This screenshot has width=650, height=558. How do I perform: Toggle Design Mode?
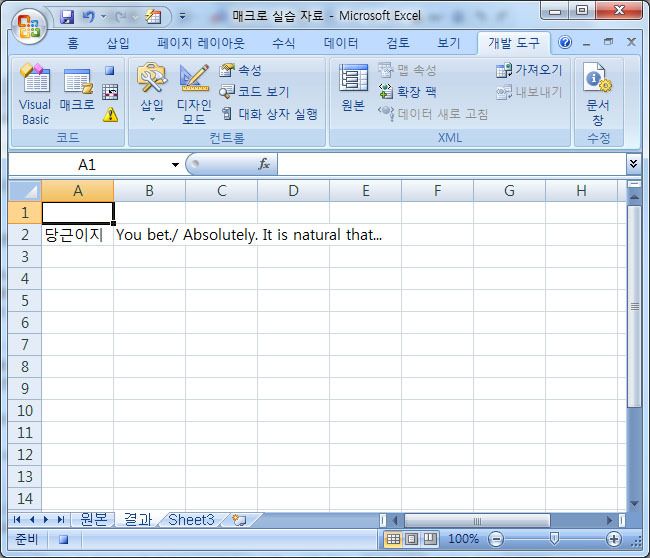pyautogui.click(x=194, y=95)
